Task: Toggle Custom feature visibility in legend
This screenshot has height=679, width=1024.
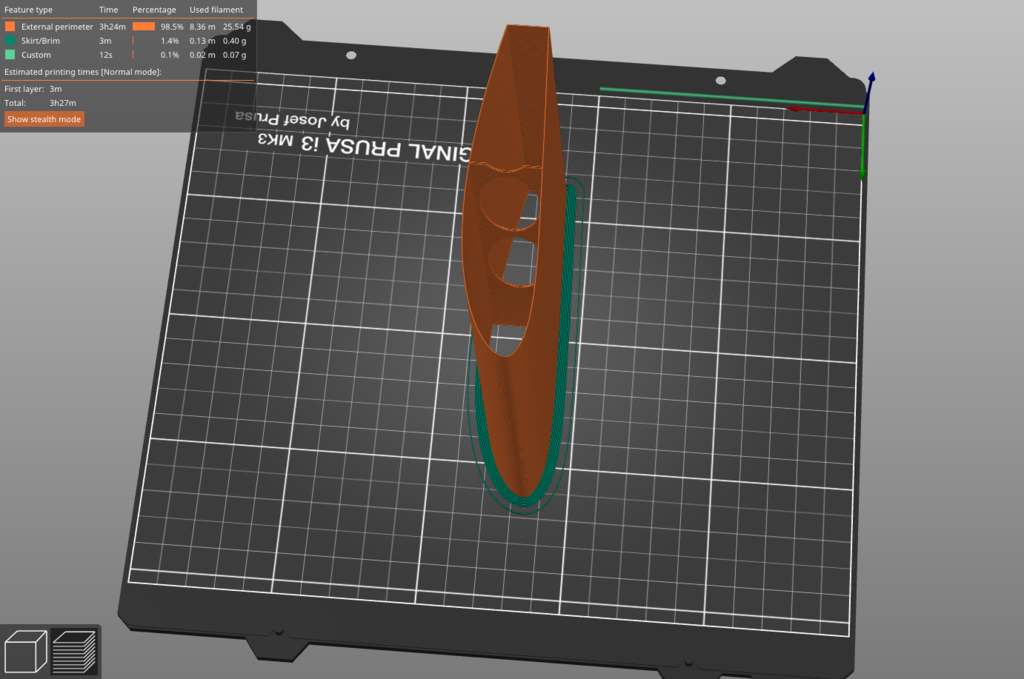Action: [x=36, y=55]
